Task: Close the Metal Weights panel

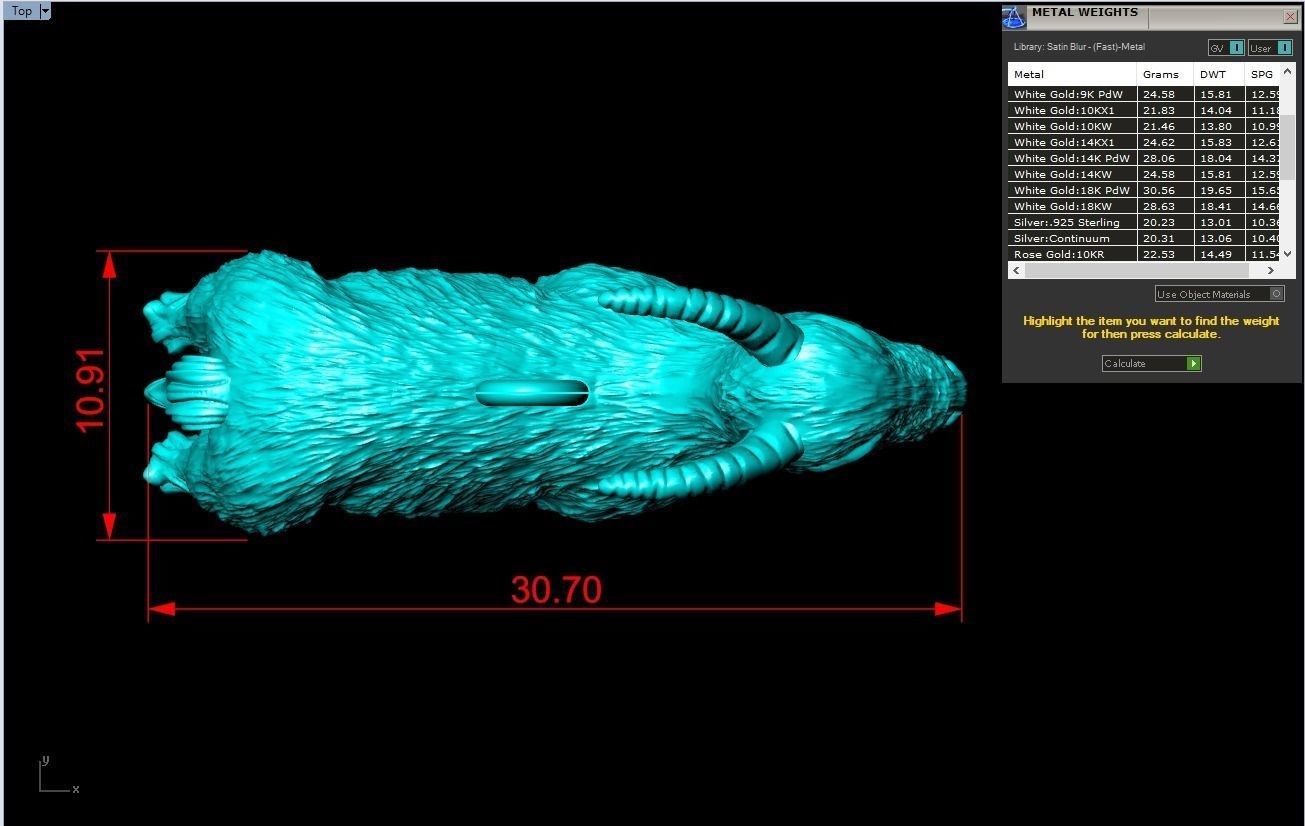Action: 1289,16
